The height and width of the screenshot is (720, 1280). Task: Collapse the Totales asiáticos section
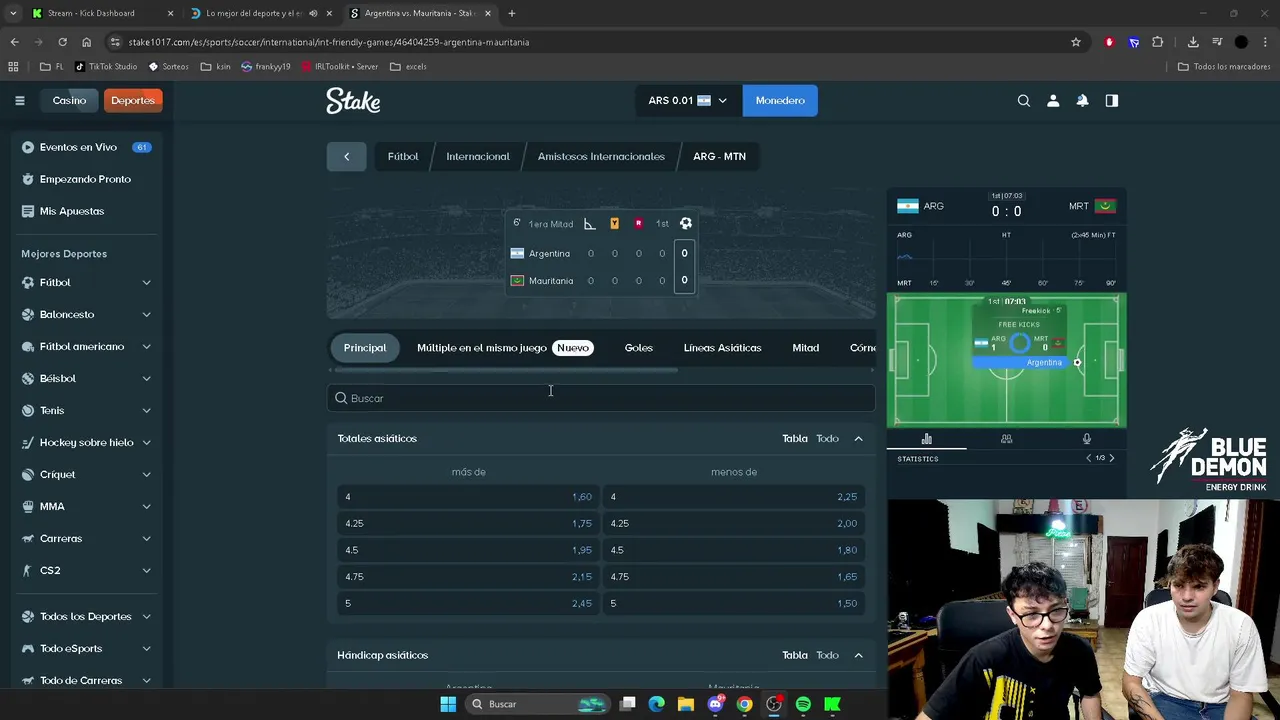pos(858,438)
